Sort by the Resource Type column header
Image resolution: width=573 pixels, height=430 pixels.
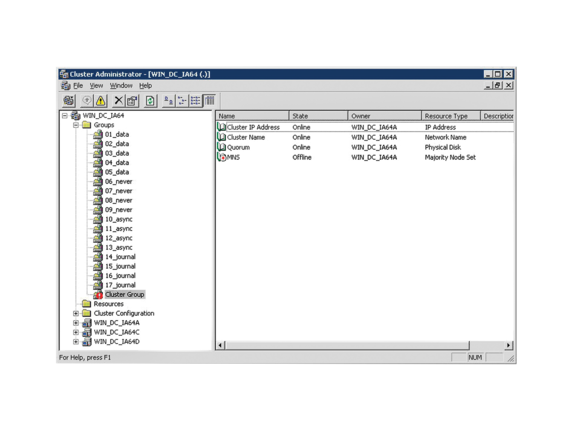point(451,116)
